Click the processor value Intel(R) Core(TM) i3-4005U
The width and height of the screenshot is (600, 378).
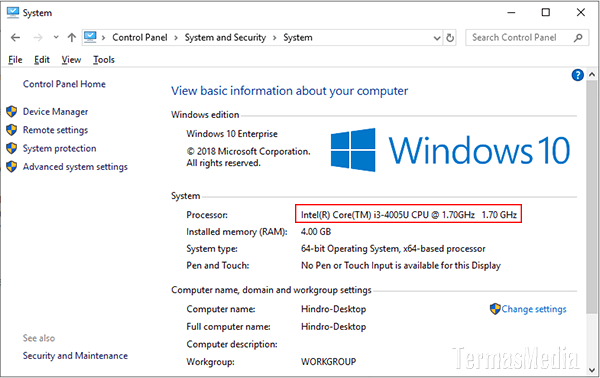[x=409, y=215]
